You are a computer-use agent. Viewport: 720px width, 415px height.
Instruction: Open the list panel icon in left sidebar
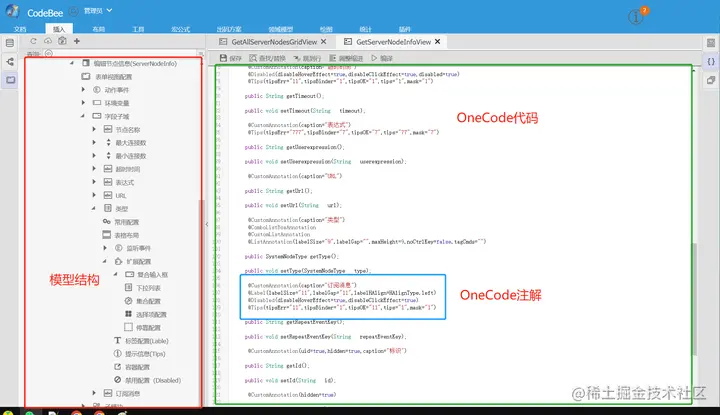10,43
